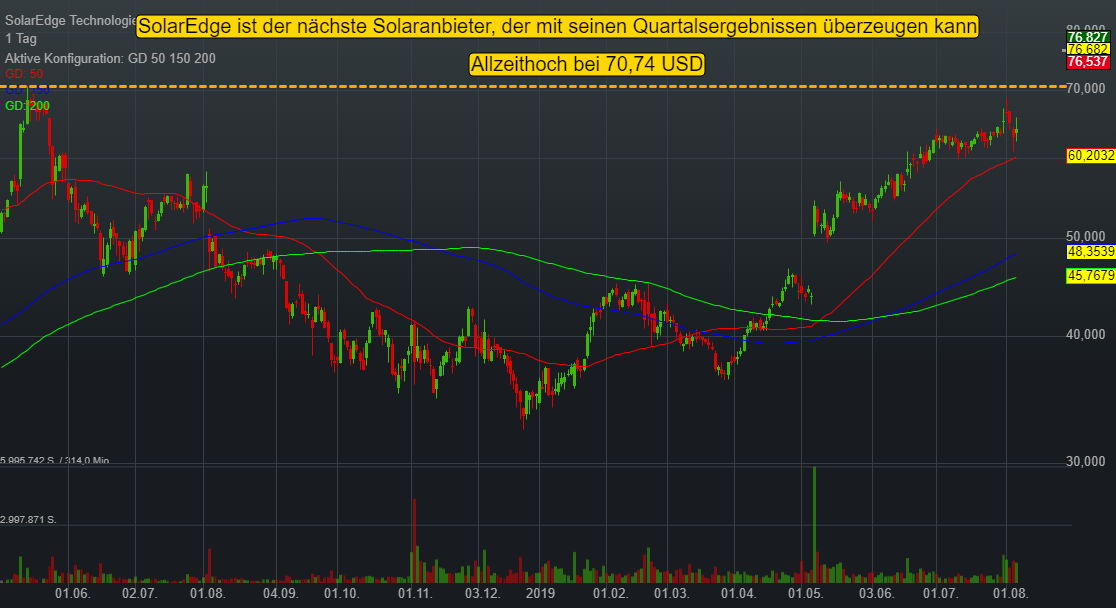
Task: Click the 30,000 price axis label
Action: click(x=1085, y=461)
